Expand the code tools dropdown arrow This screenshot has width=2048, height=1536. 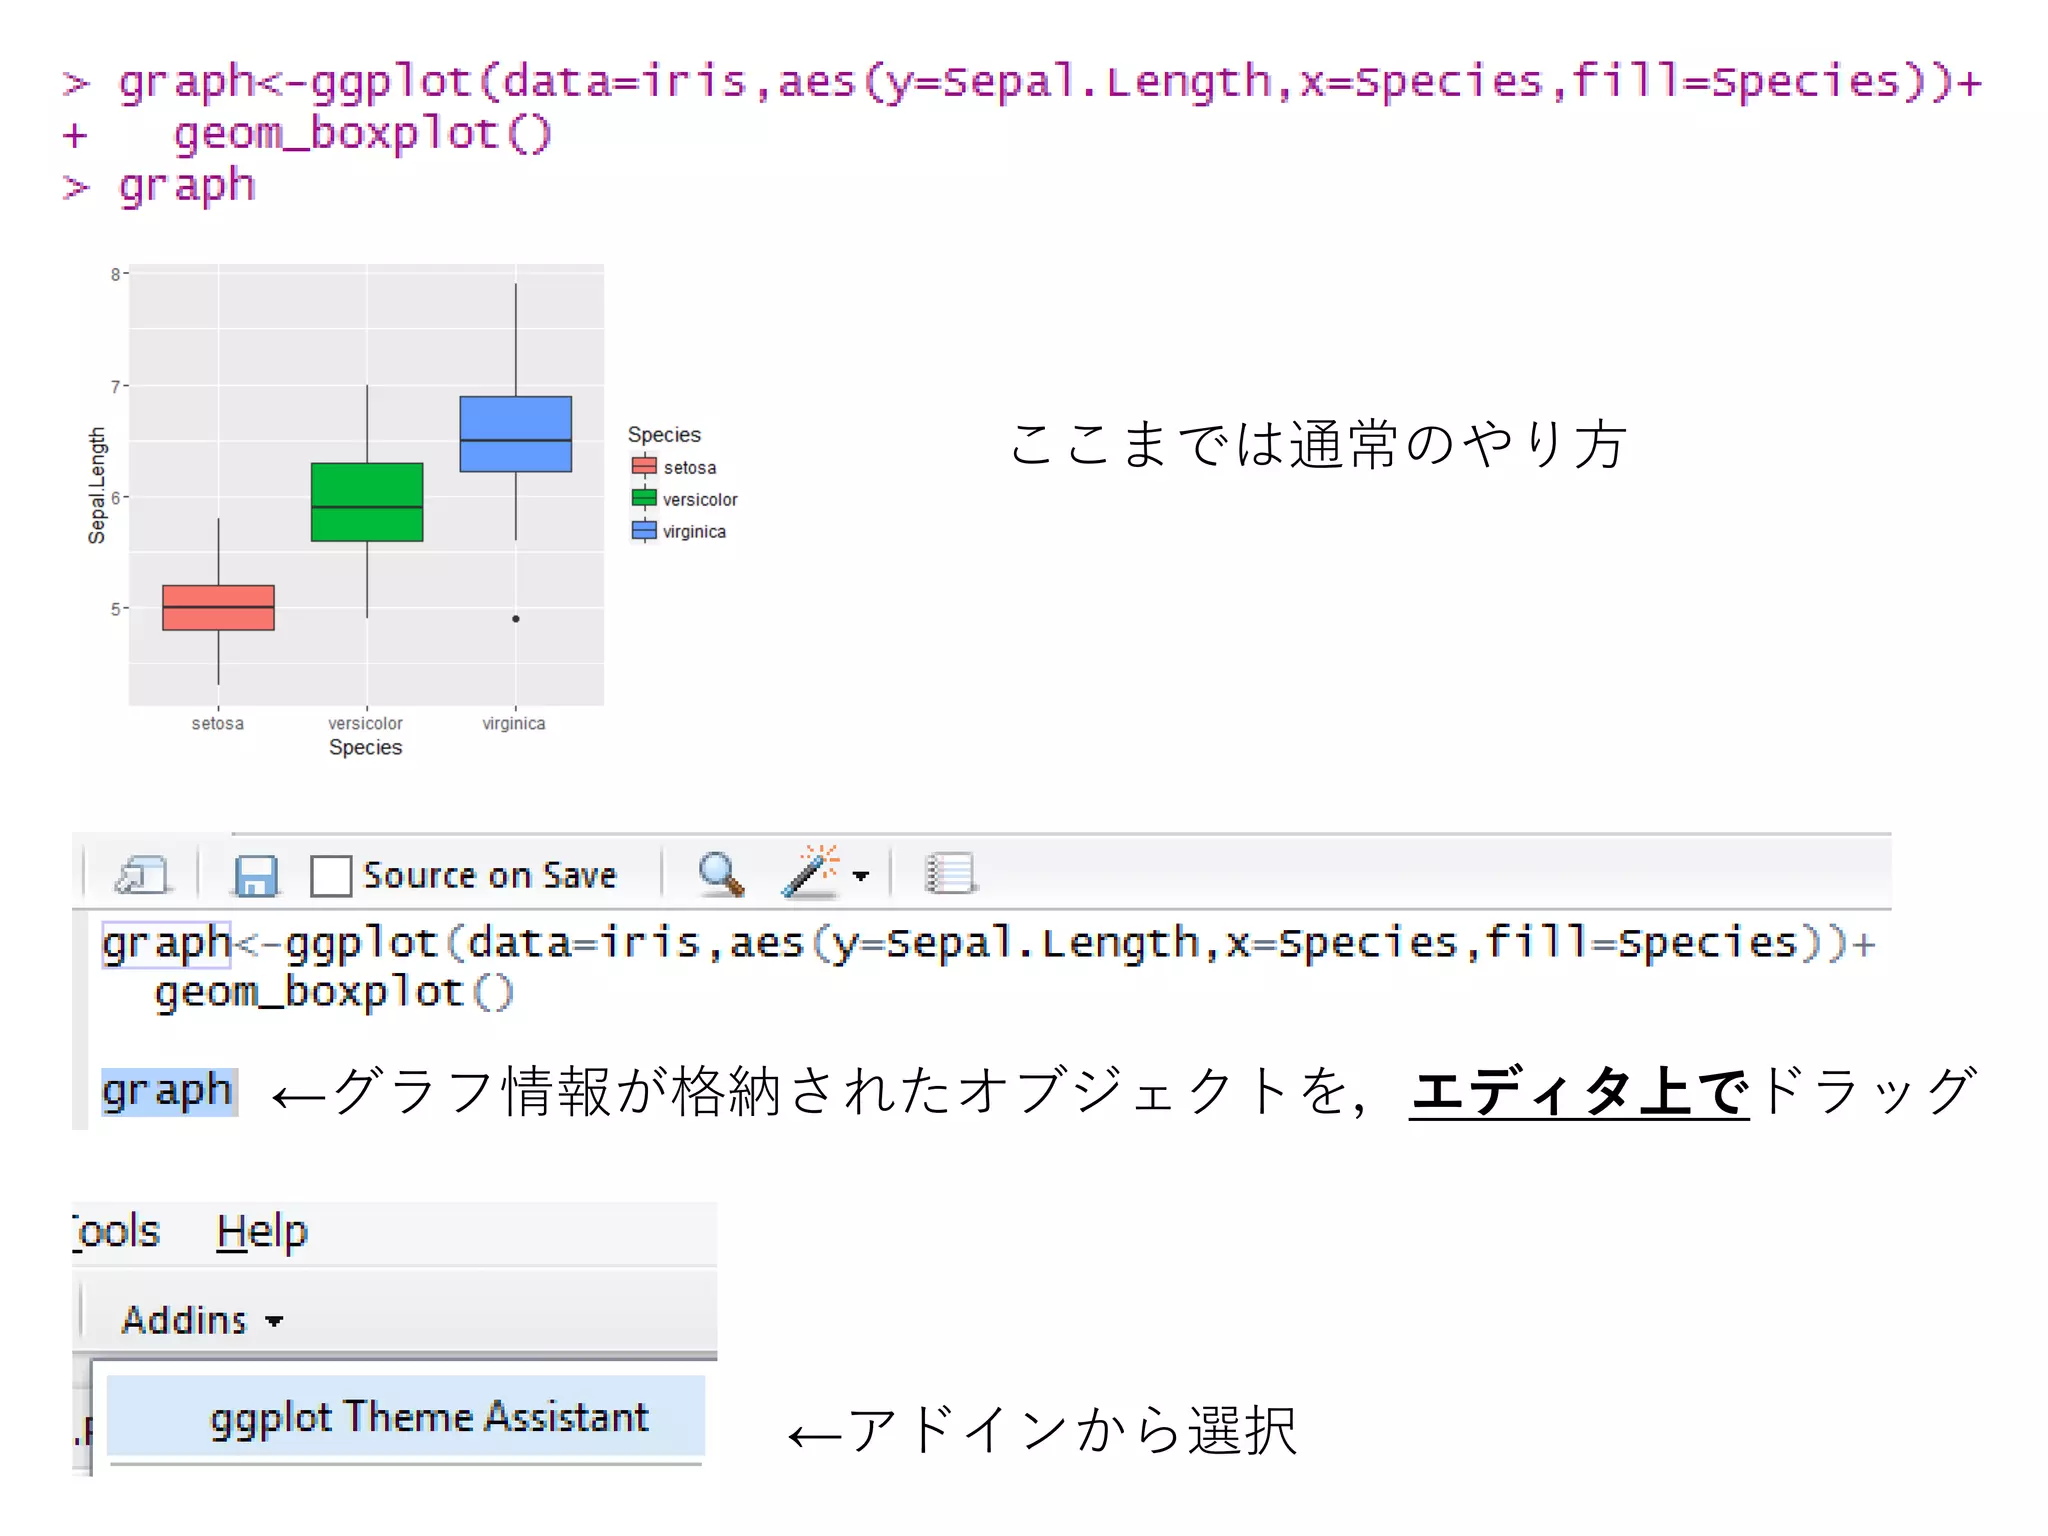pos(861,876)
